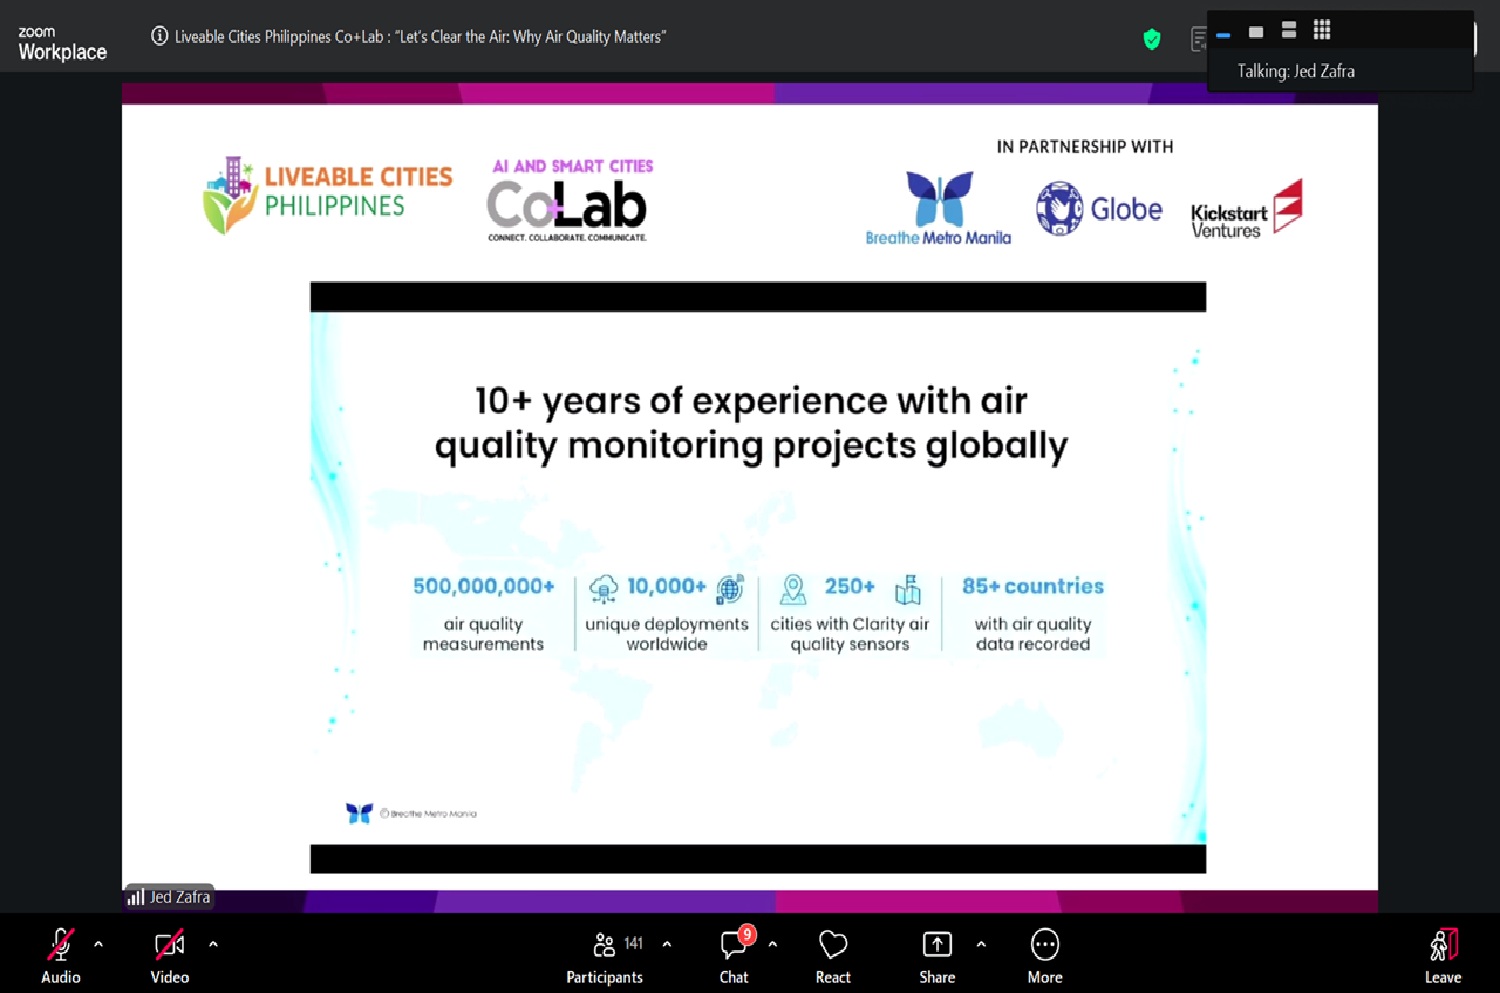Expand the caret next to Chat

coord(772,944)
